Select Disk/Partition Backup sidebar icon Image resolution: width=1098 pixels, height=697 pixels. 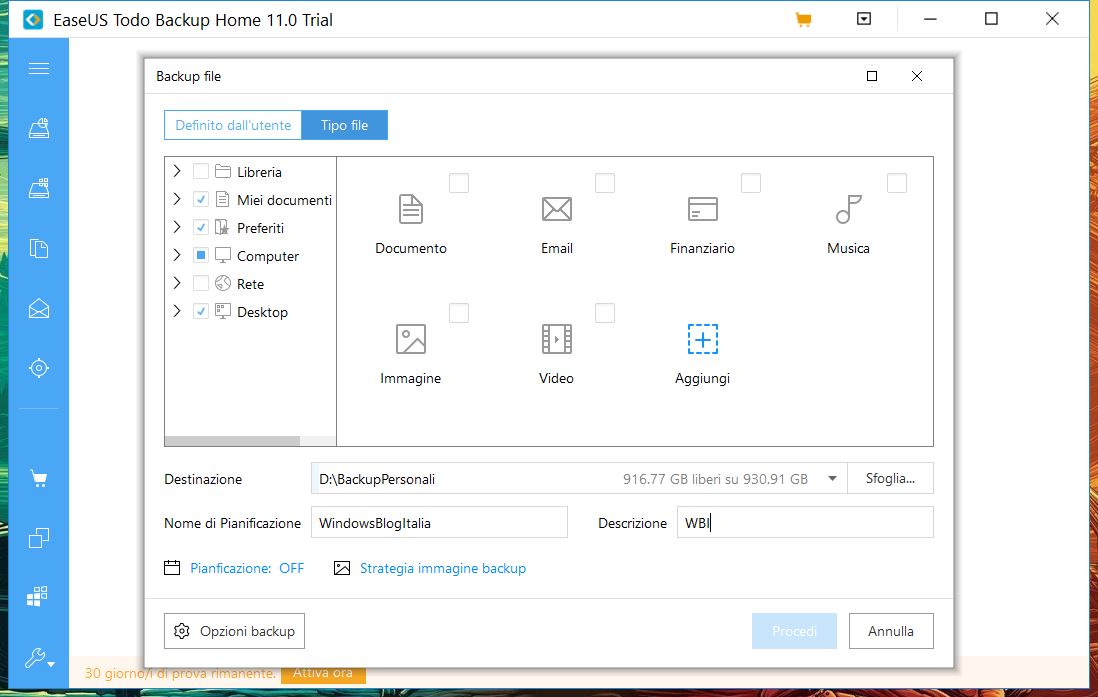click(39, 128)
